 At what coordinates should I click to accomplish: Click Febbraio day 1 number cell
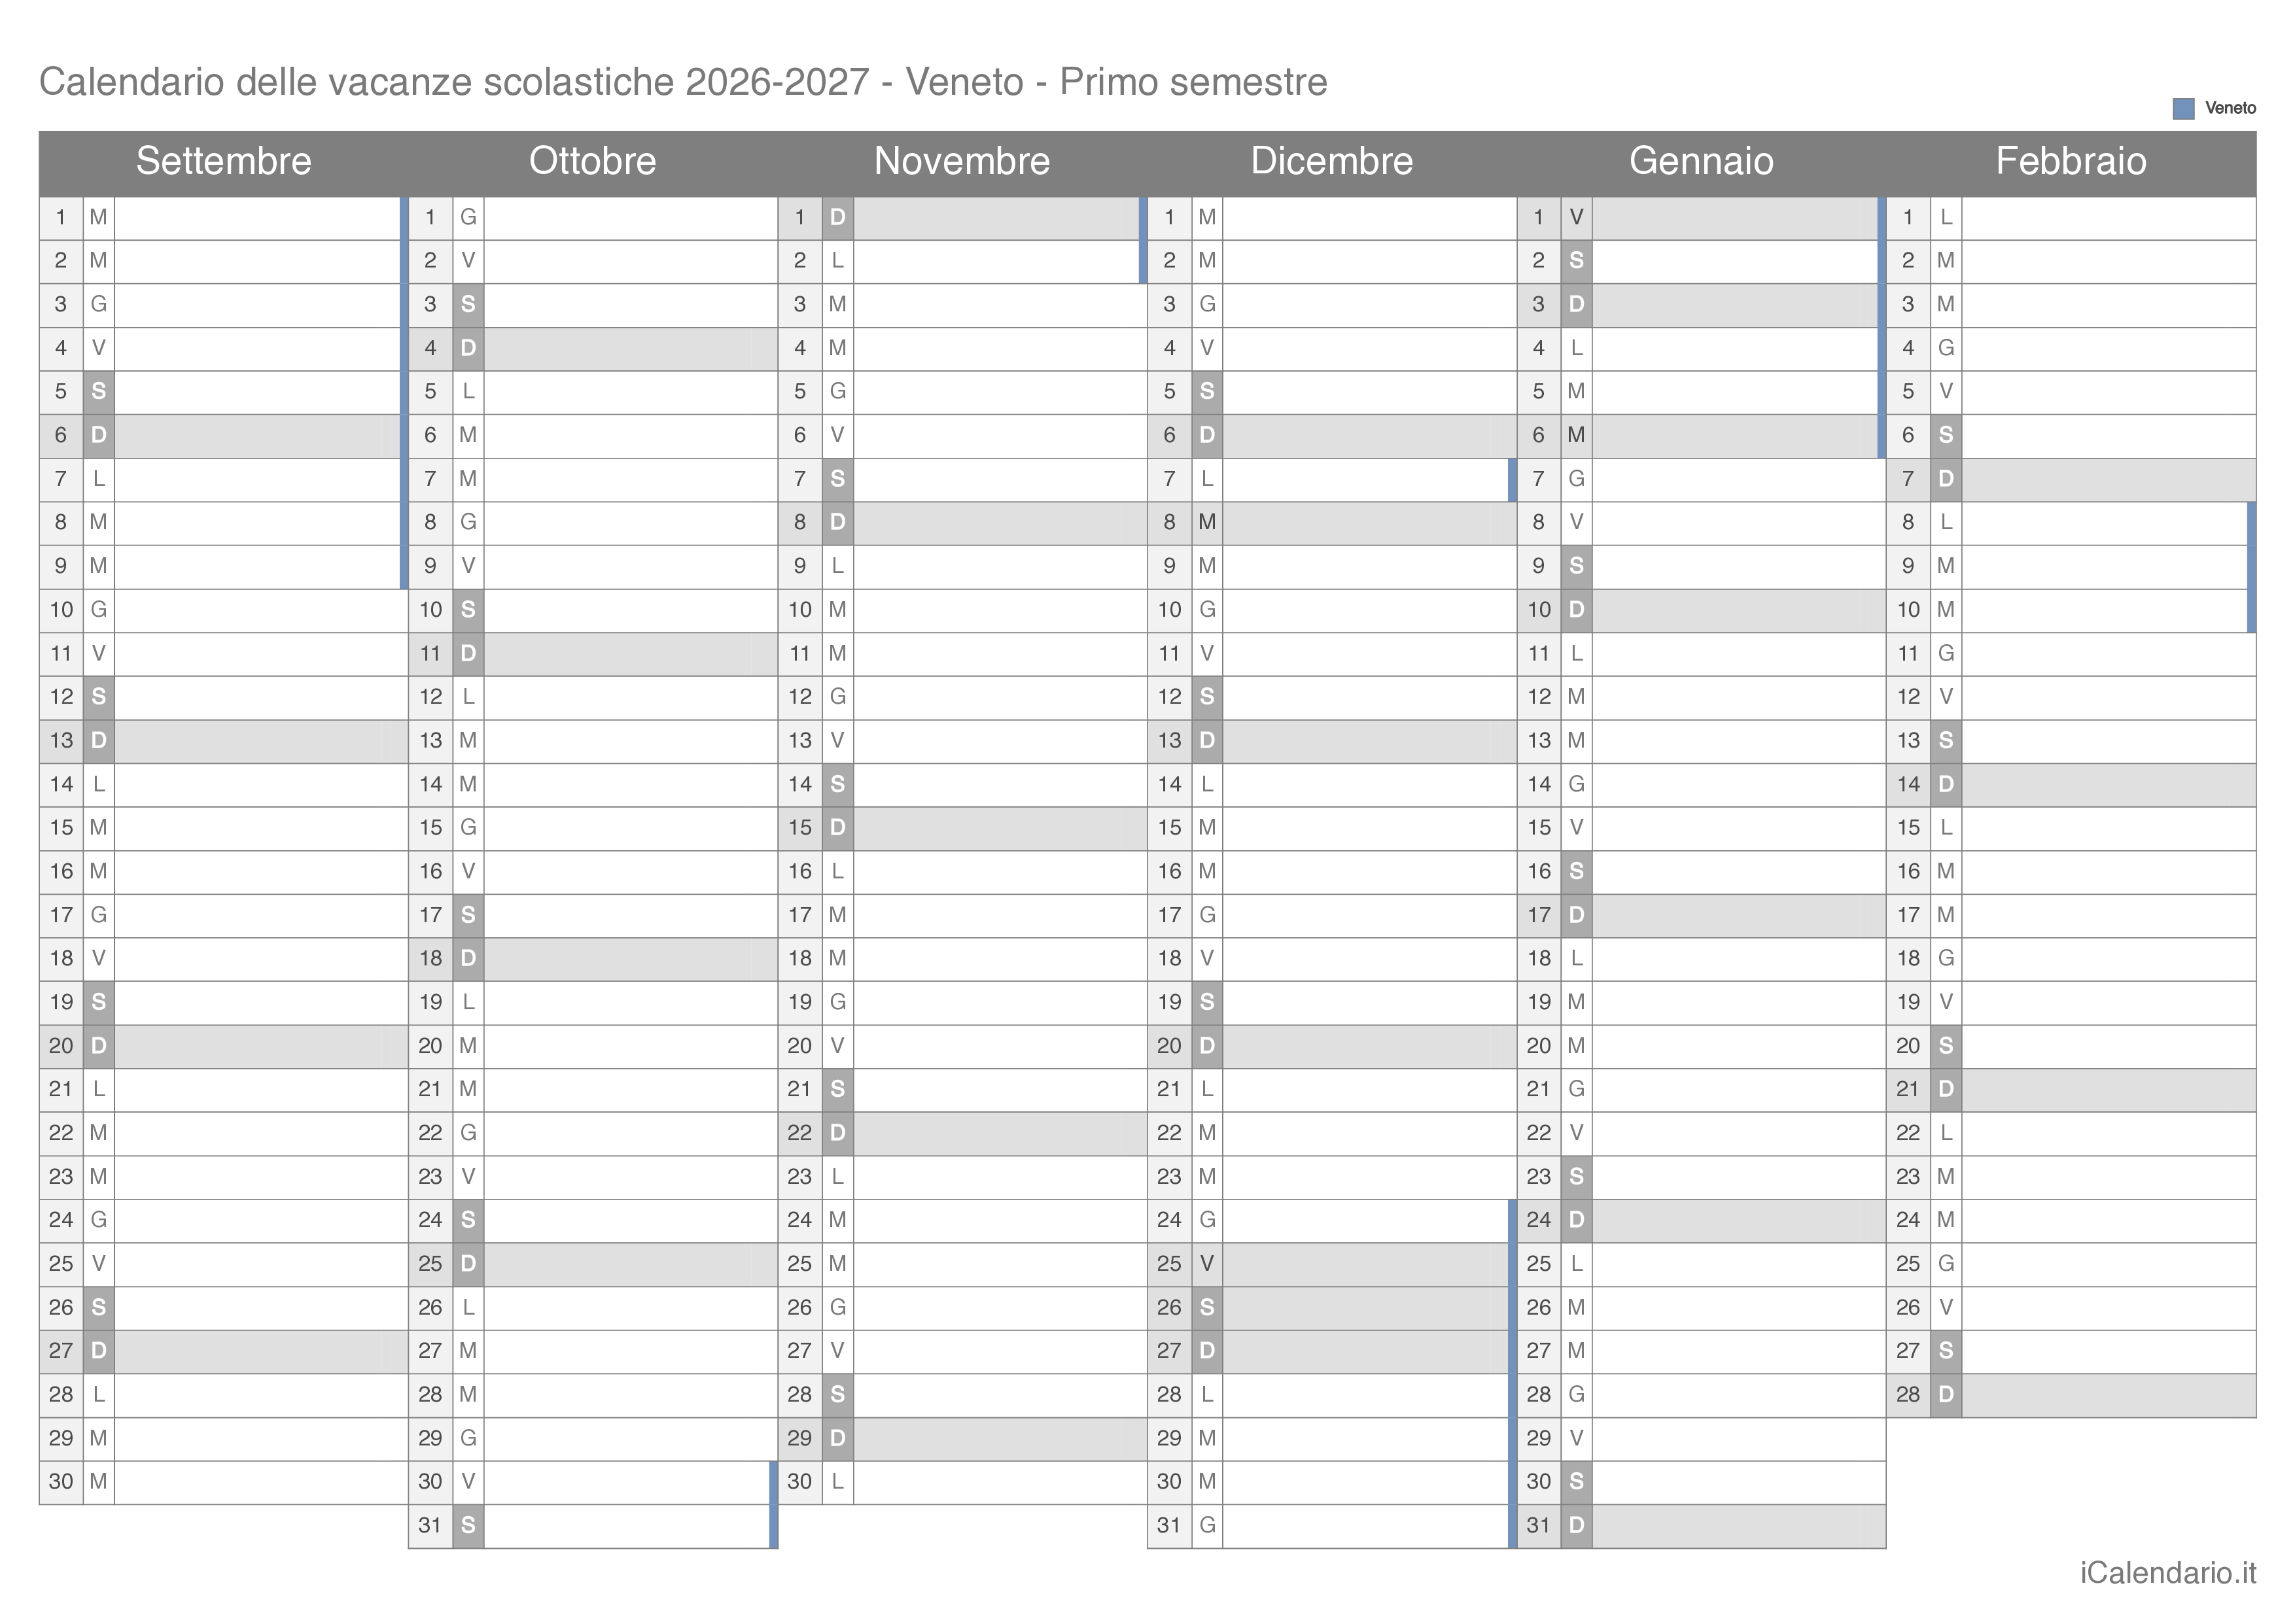coord(1908,218)
